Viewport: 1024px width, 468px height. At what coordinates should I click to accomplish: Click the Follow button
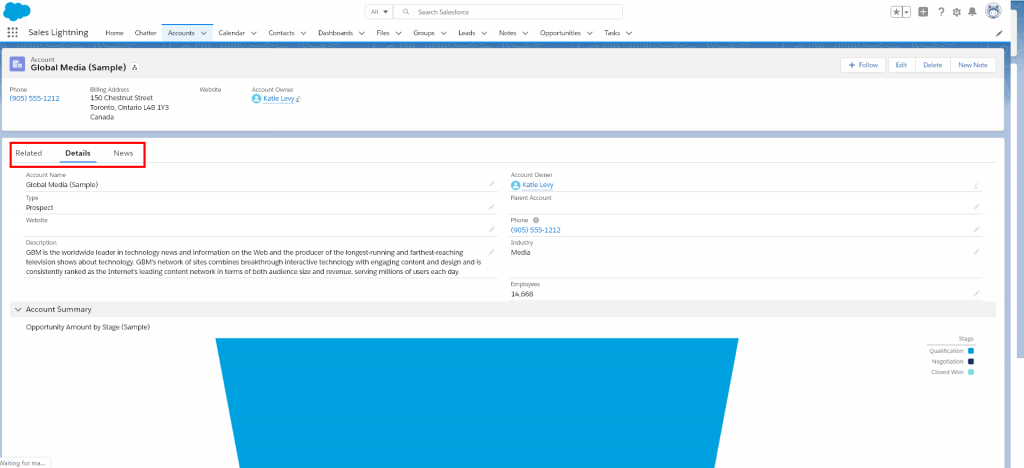pyautogui.click(x=863, y=65)
